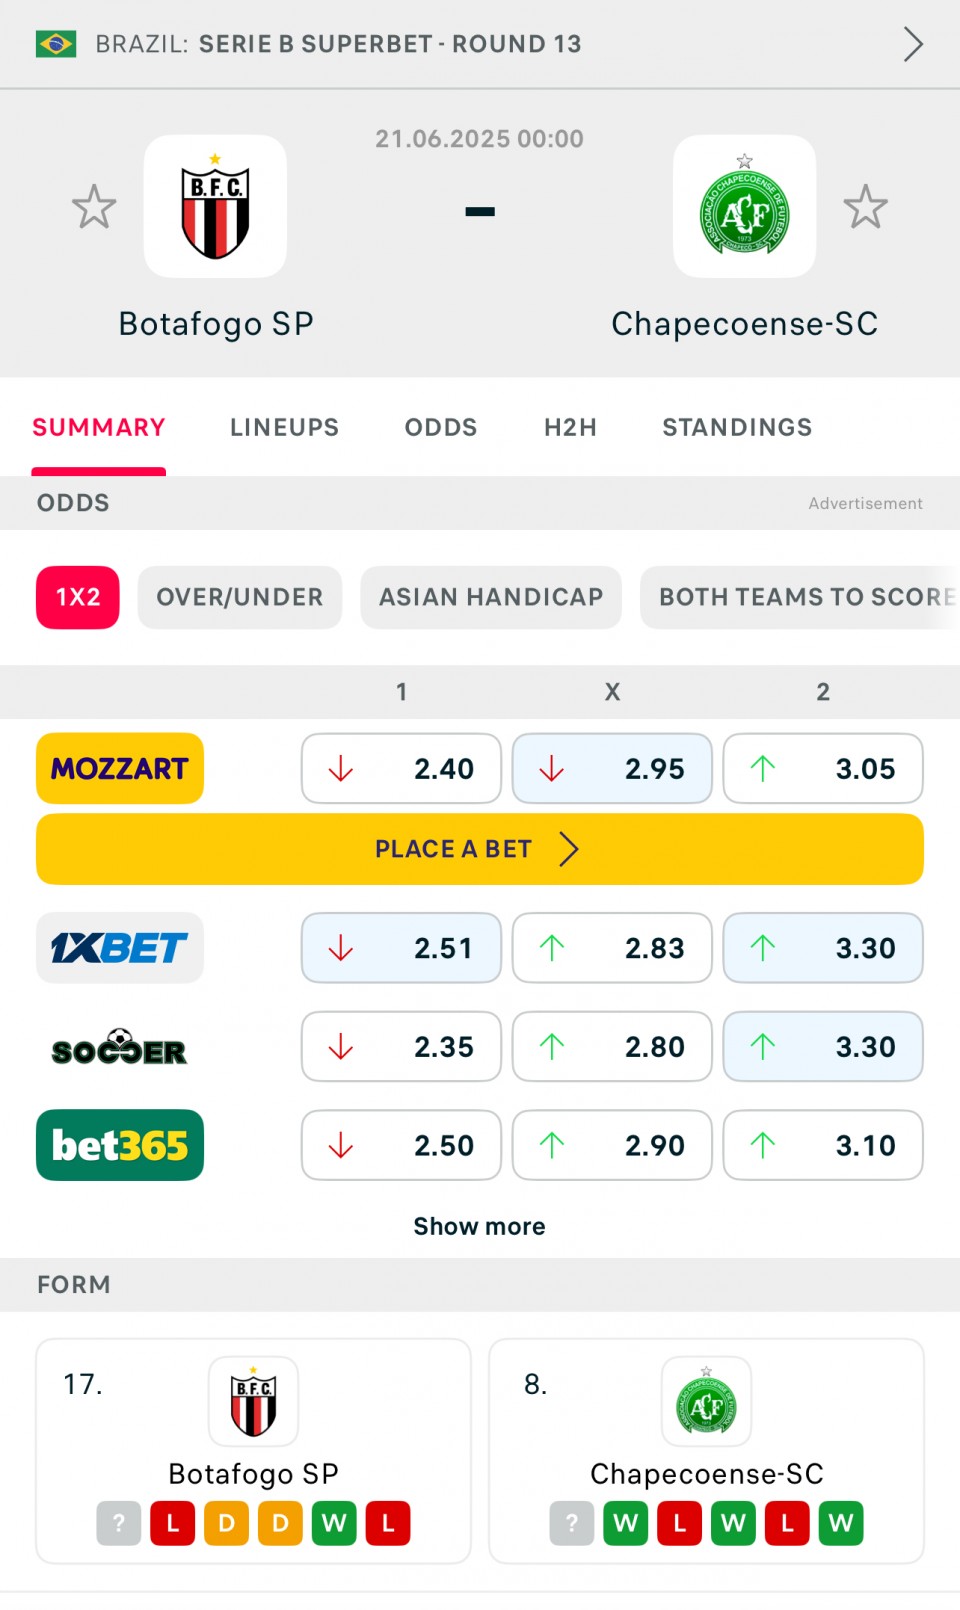Go to the Standings tab
Screen dimensions: 960x1610
pos(737,427)
